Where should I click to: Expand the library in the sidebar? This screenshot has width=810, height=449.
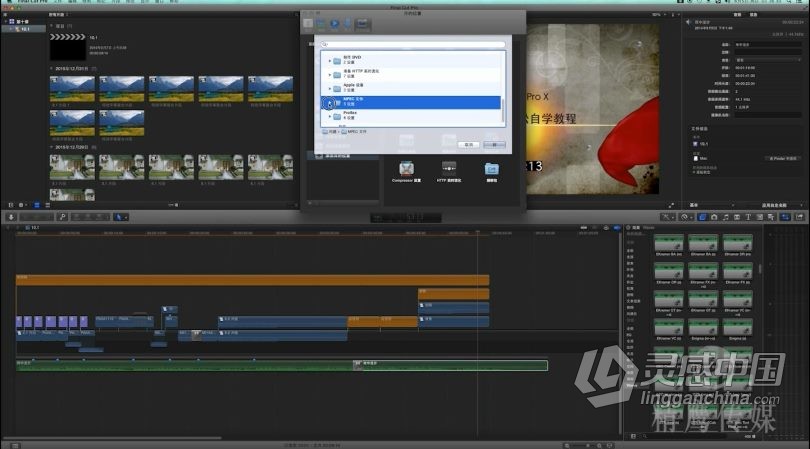coord(6,22)
